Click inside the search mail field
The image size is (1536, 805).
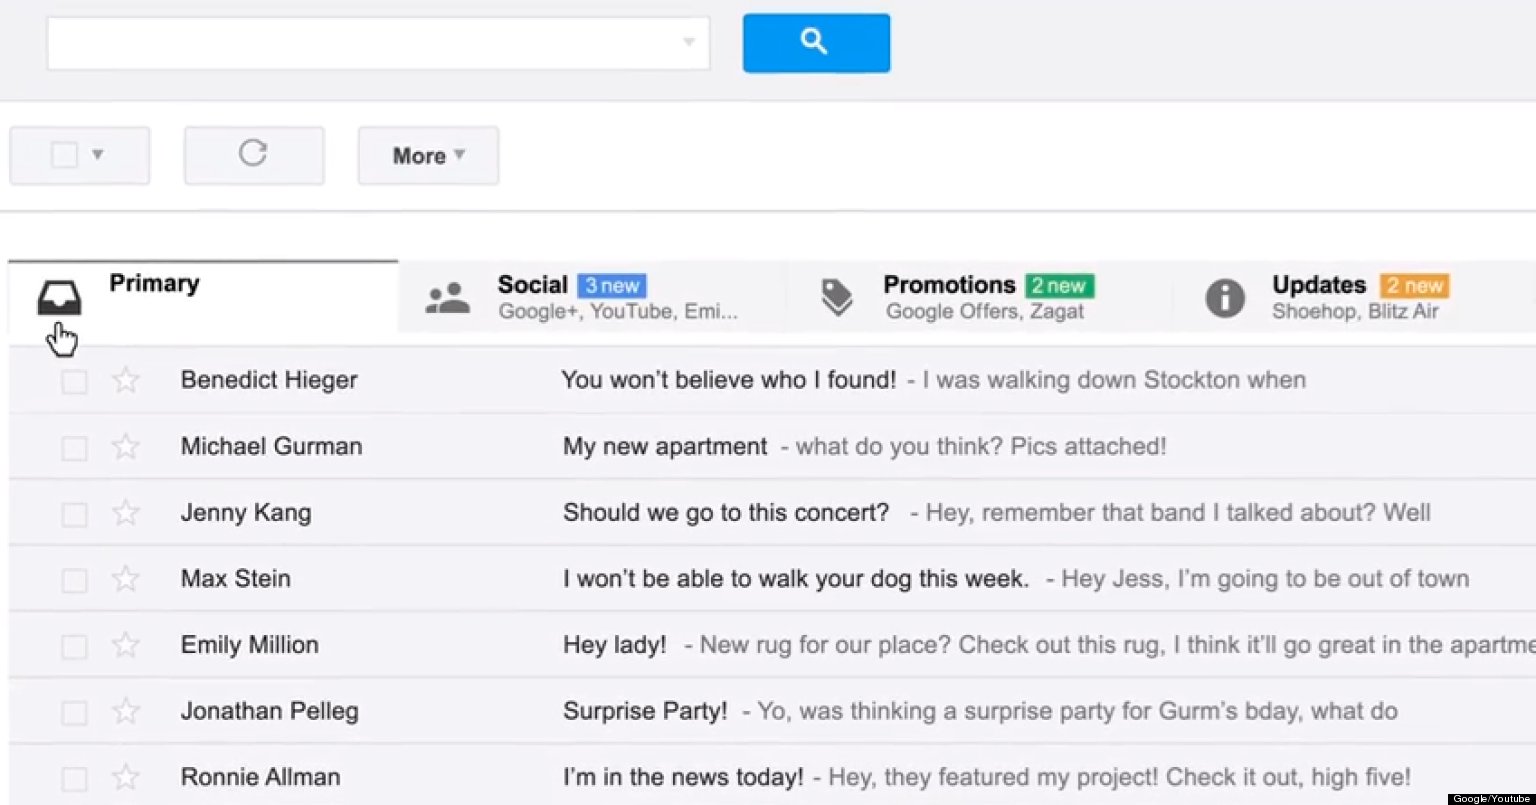click(360, 43)
